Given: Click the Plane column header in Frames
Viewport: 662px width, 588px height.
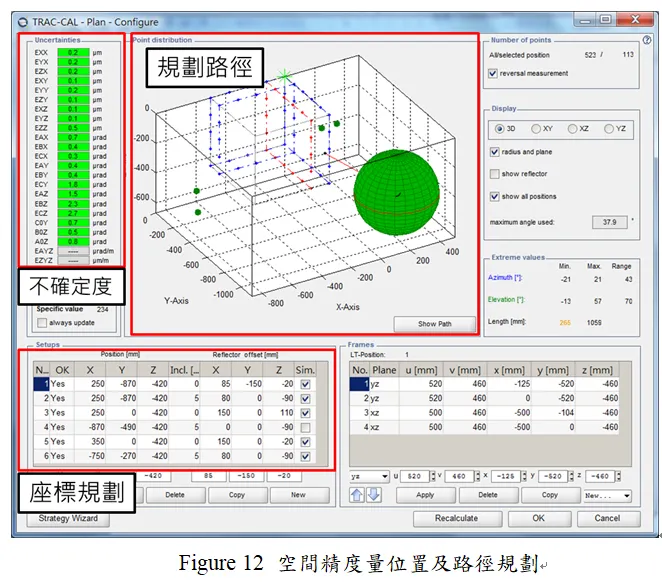Looking at the screenshot, I should [385, 370].
